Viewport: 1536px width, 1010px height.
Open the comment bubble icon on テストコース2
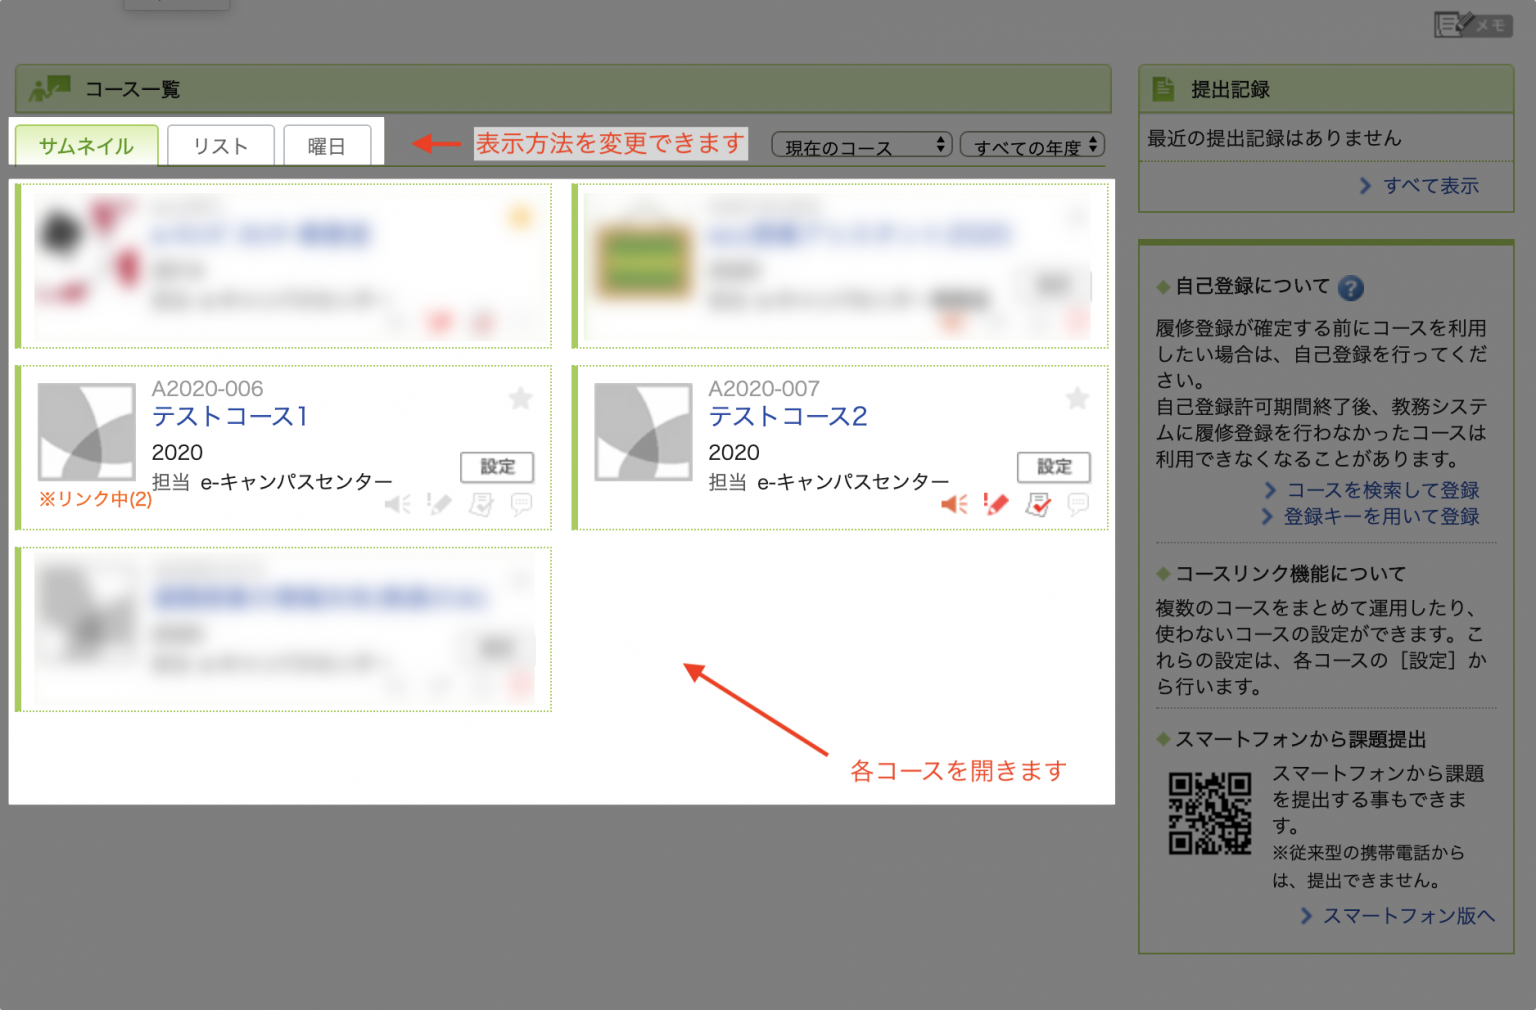pyautogui.click(x=1078, y=505)
